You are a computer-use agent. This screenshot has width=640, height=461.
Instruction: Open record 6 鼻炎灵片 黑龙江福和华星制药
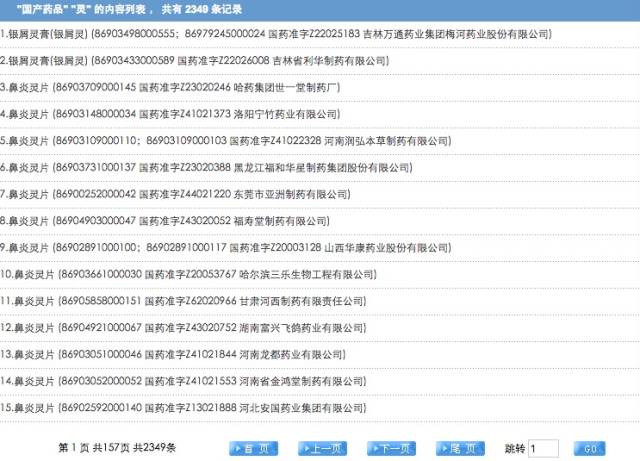(x=207, y=167)
